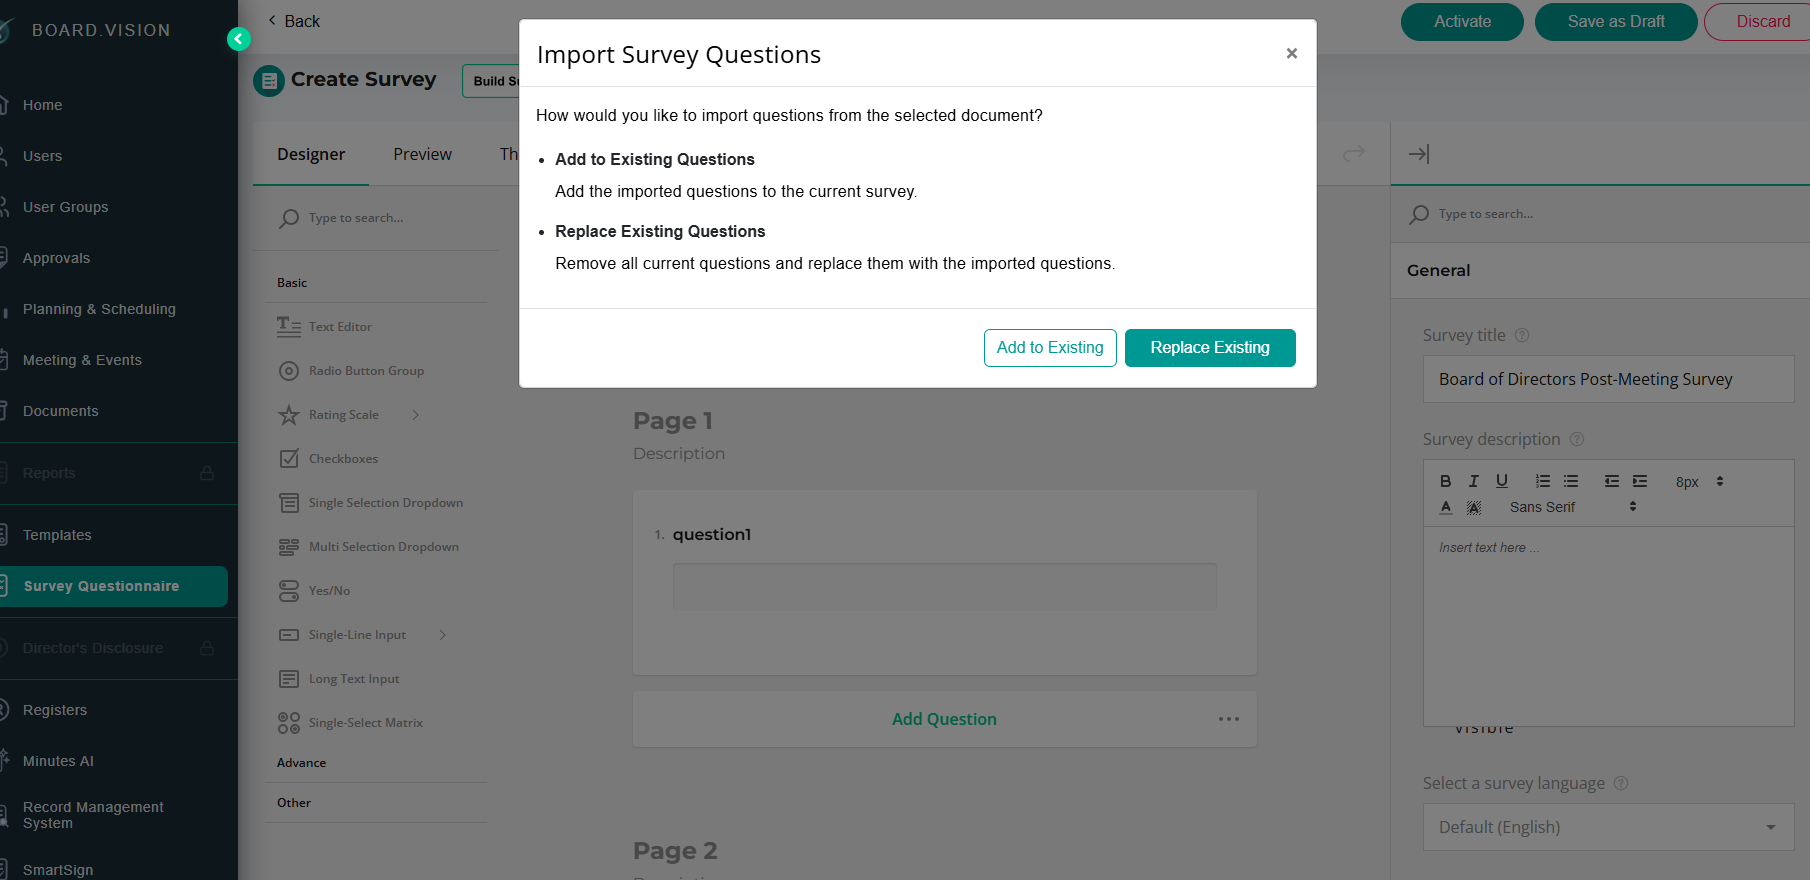
Task: Collapse sidebar with green arrow button
Action: click(x=238, y=39)
